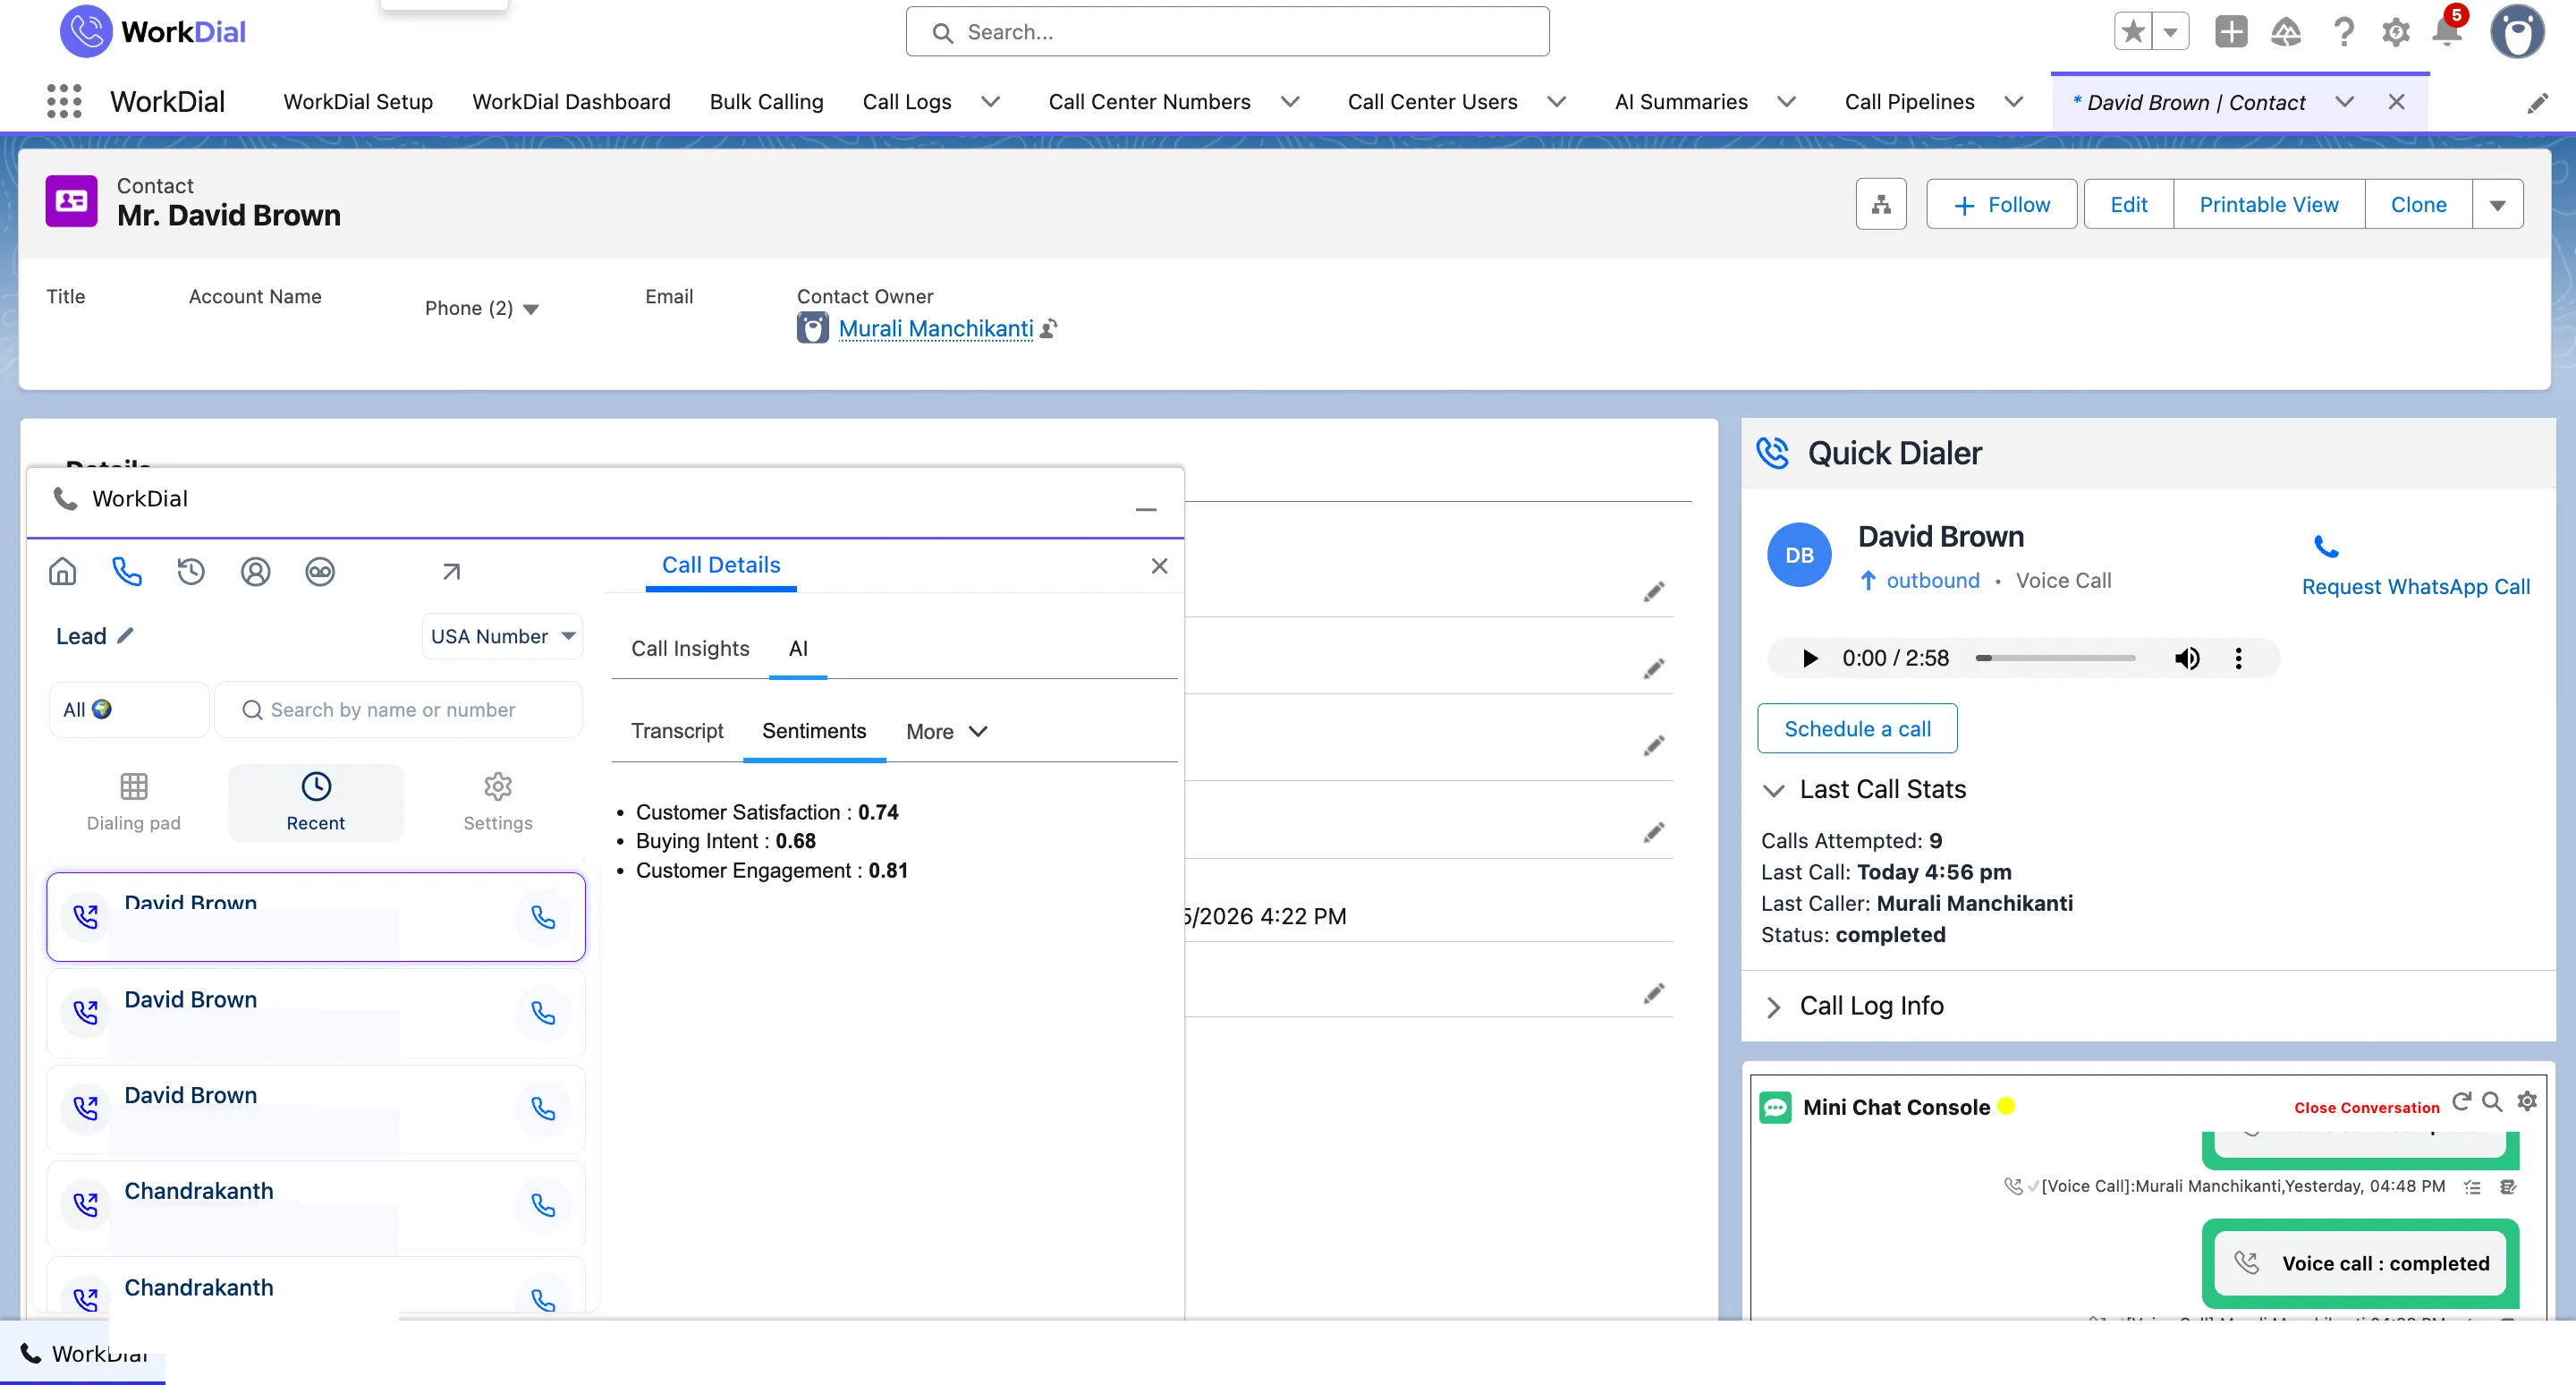Select the Dialing pad tab
Screen dimensions: 2576x1385
click(134, 802)
